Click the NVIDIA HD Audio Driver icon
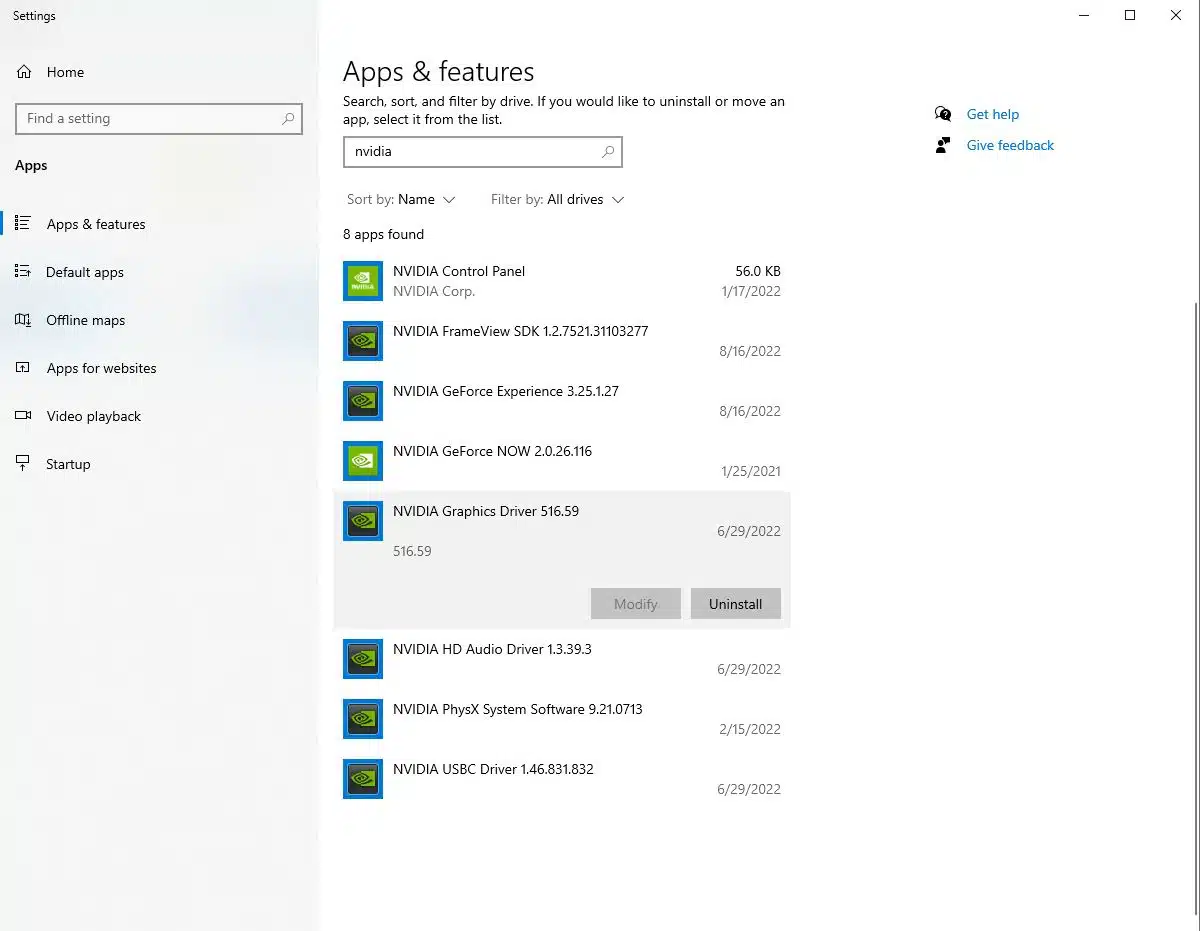The height and width of the screenshot is (931, 1200). tap(362, 659)
